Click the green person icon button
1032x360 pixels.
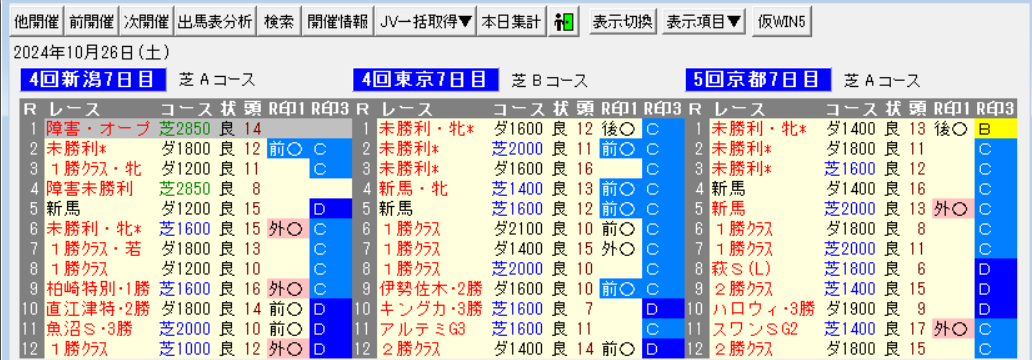coord(563,22)
